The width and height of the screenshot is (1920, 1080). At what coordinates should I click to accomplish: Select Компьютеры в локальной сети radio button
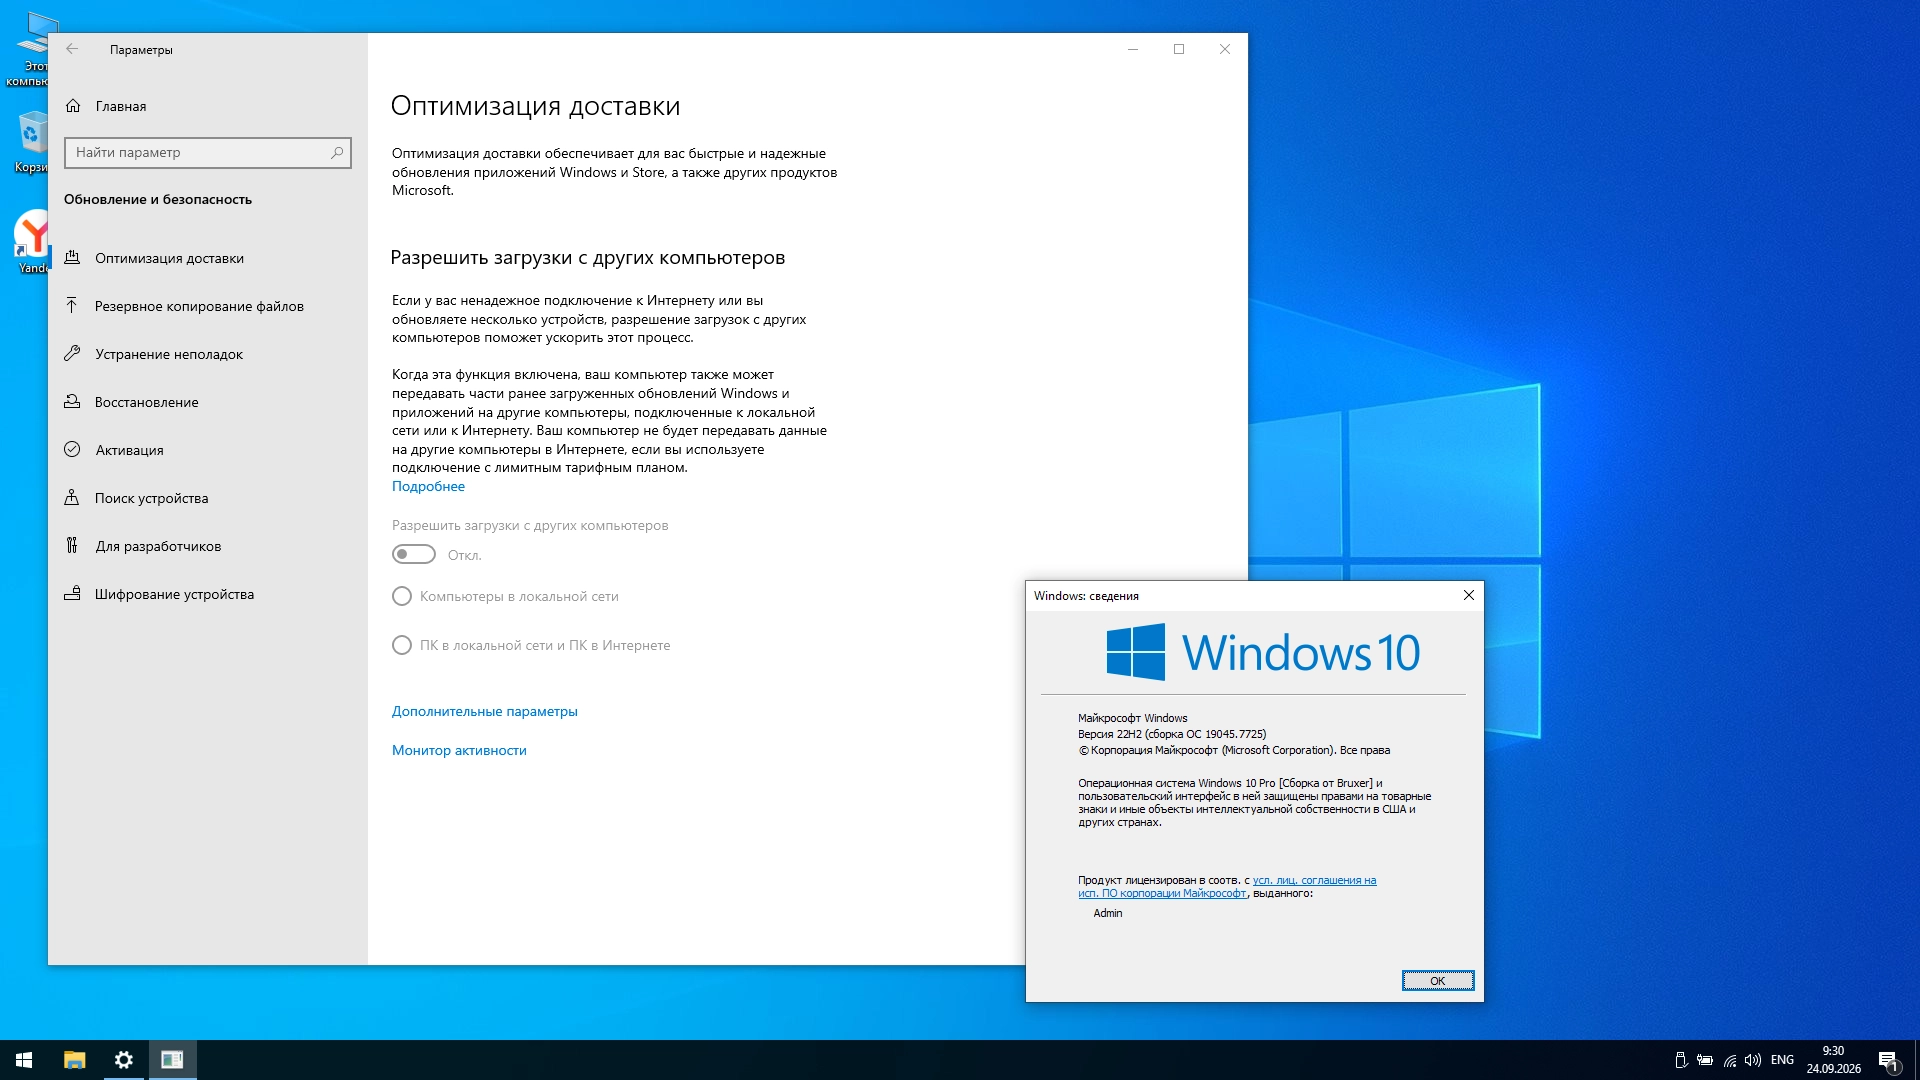(x=402, y=597)
